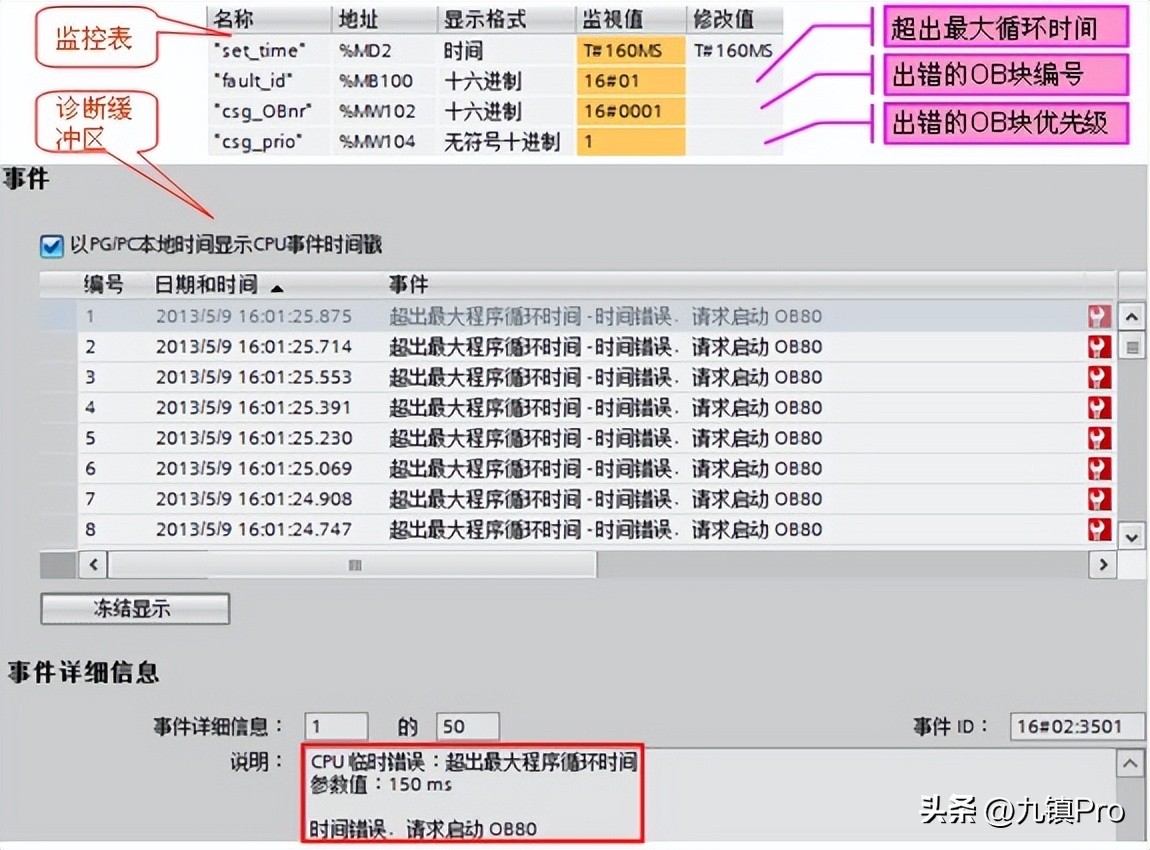Uncheck 以PG/PC本地时间显示CPU事件时间戳
The height and width of the screenshot is (850, 1150).
[51, 246]
